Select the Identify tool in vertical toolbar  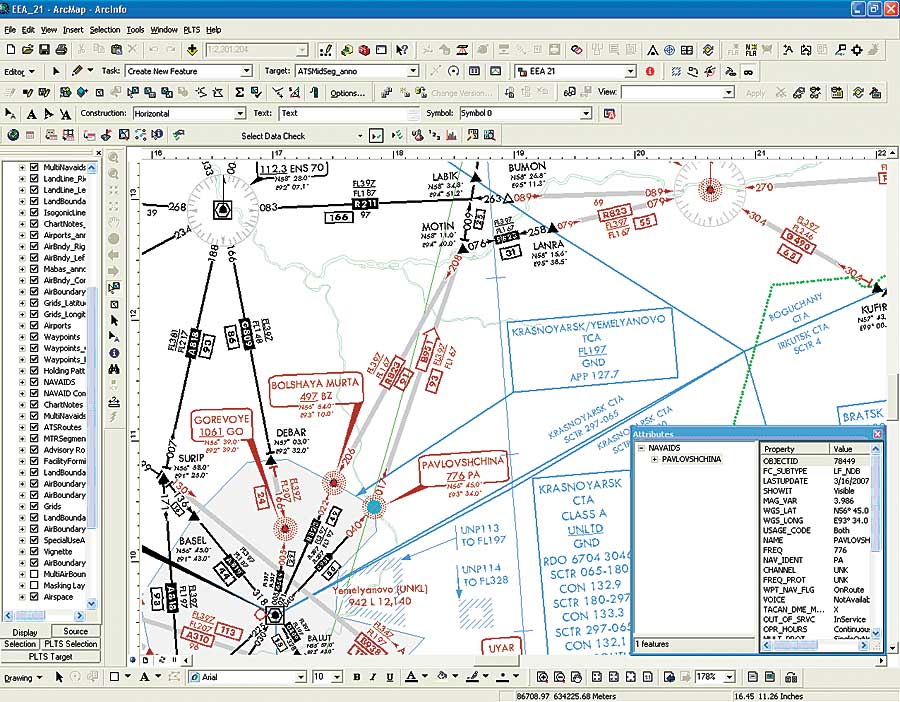[114, 352]
